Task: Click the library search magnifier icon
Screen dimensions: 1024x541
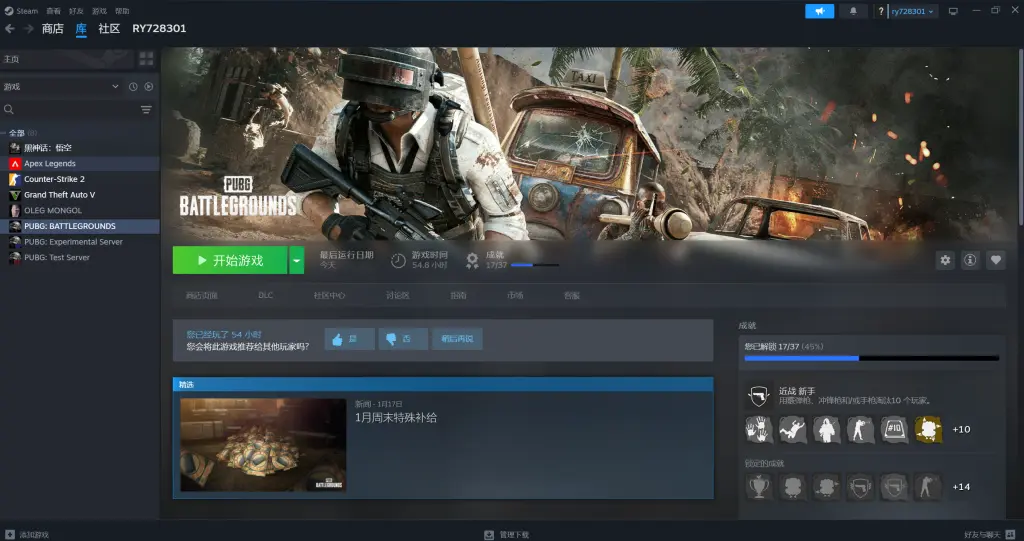Action: [9, 110]
